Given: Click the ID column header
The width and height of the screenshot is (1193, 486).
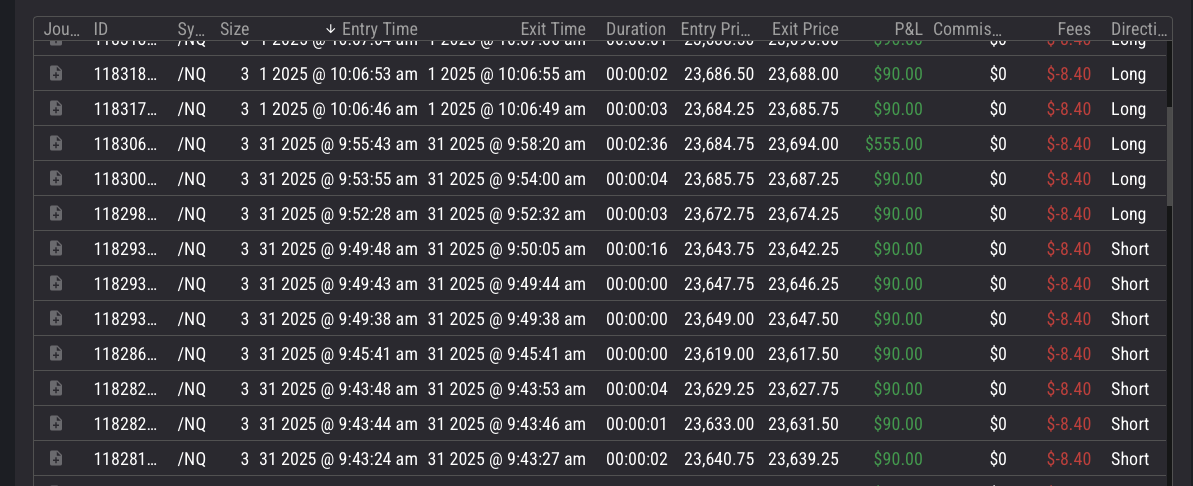Looking at the screenshot, I should (101, 29).
